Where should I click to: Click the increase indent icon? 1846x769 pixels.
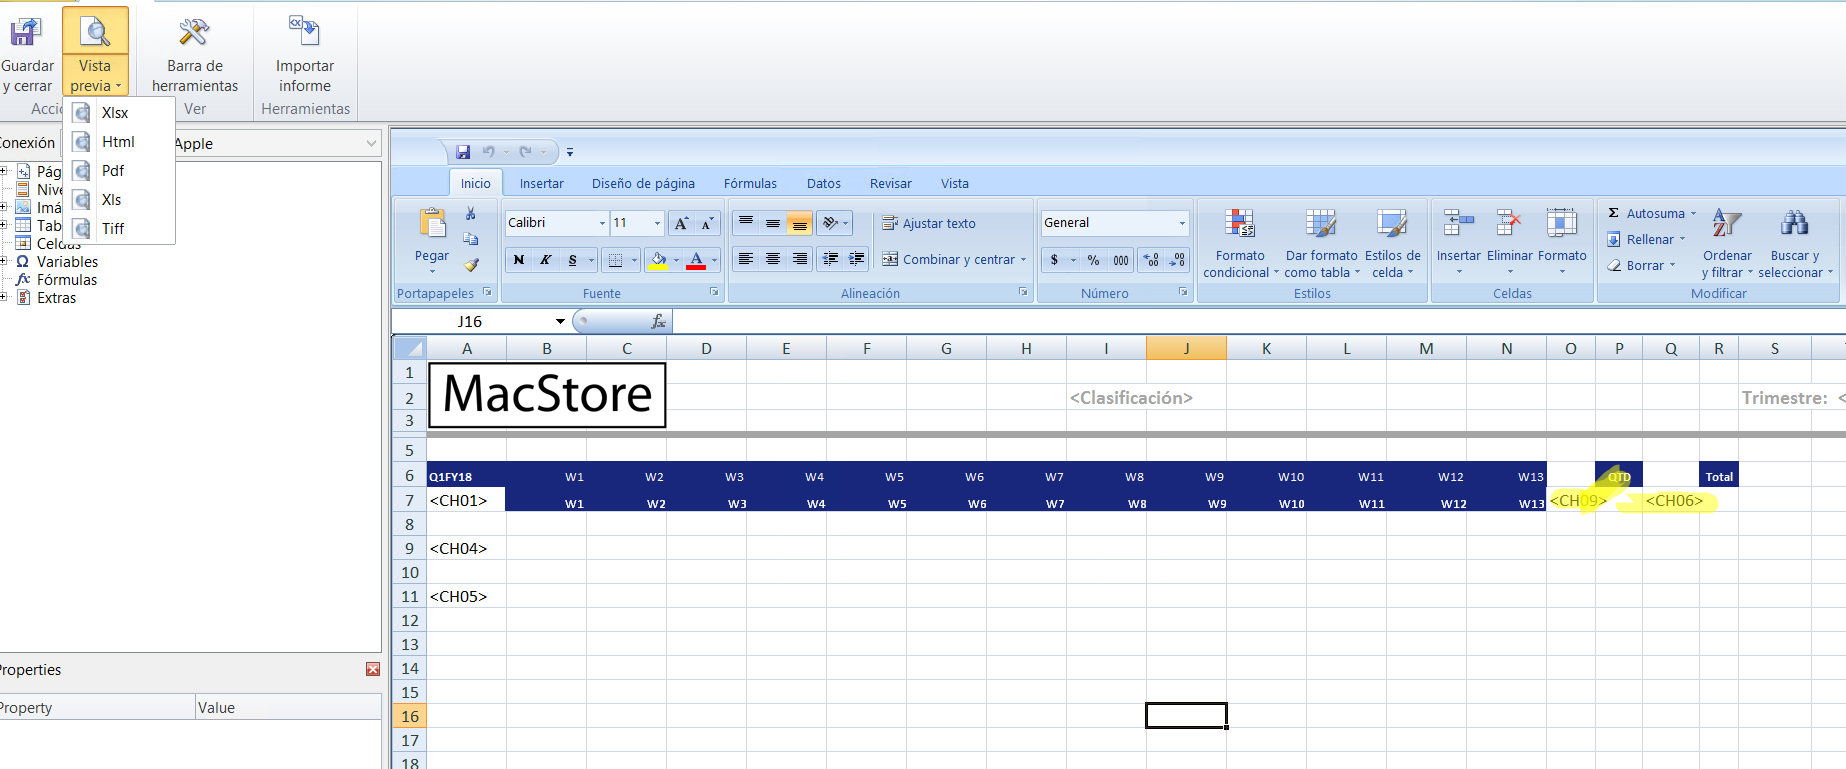tap(856, 259)
